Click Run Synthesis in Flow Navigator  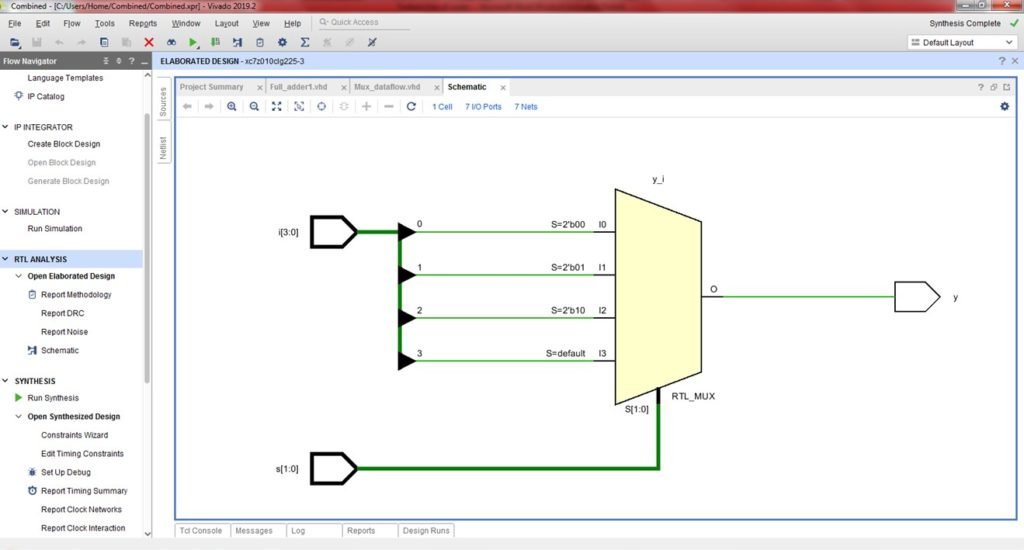pos(53,398)
